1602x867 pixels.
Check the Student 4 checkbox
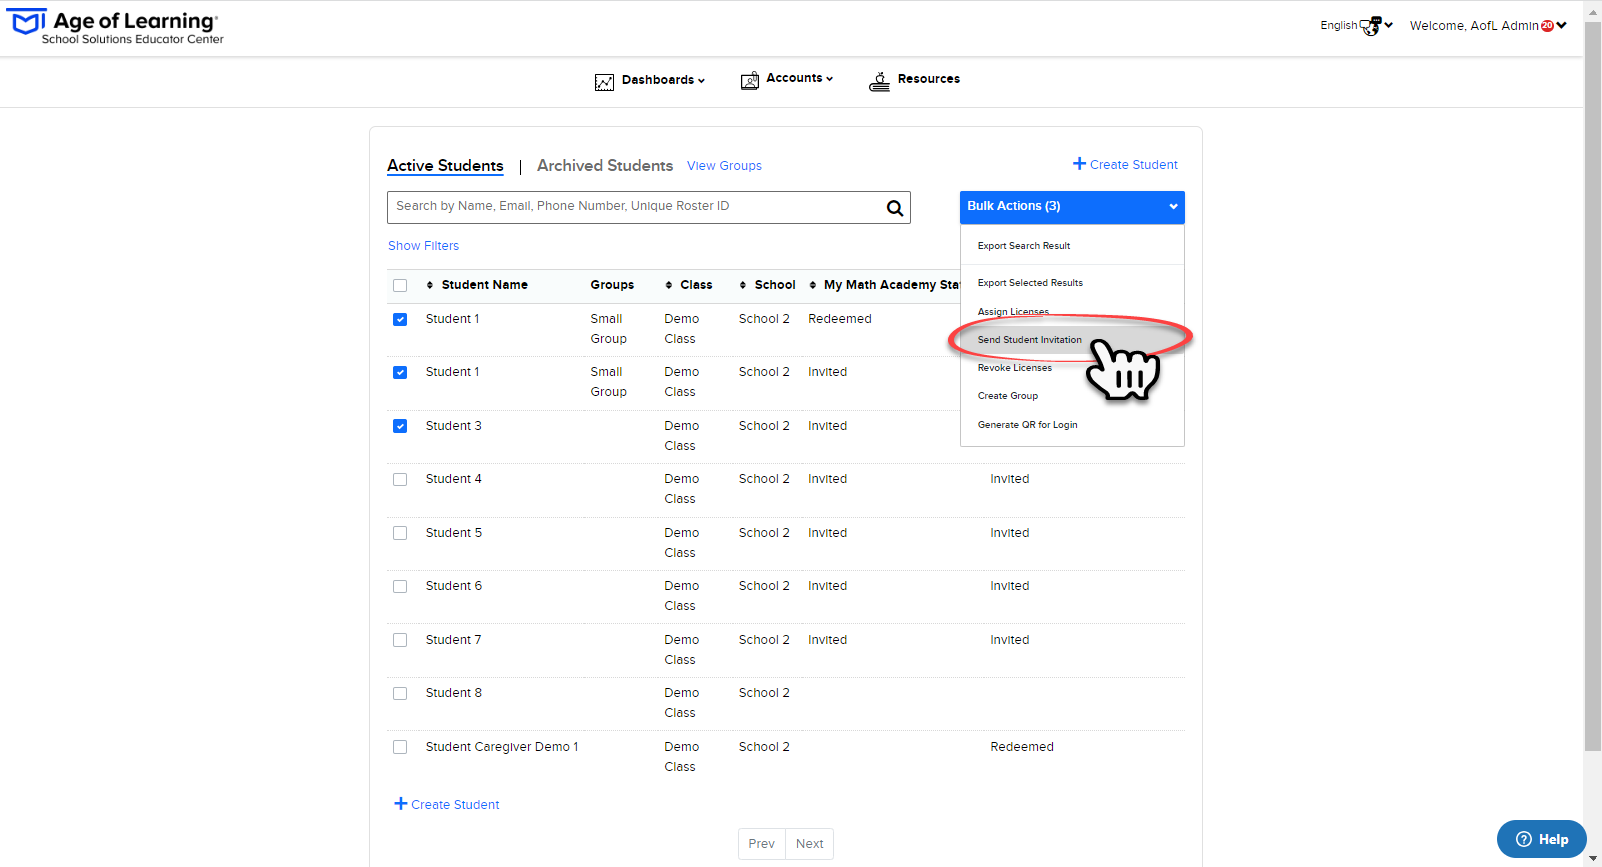pos(400,479)
